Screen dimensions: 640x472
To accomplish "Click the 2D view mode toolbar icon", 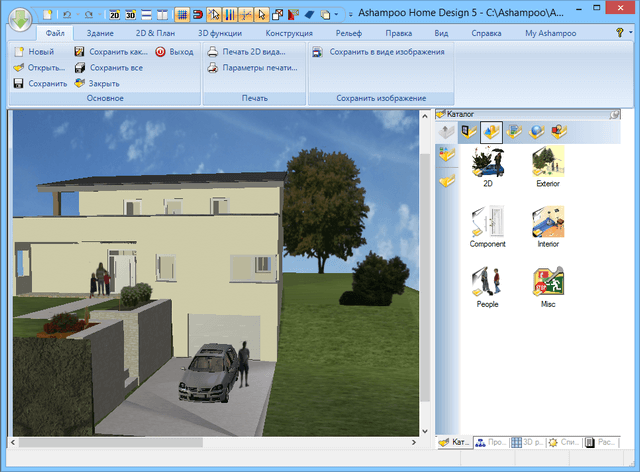I will tap(113, 15).
